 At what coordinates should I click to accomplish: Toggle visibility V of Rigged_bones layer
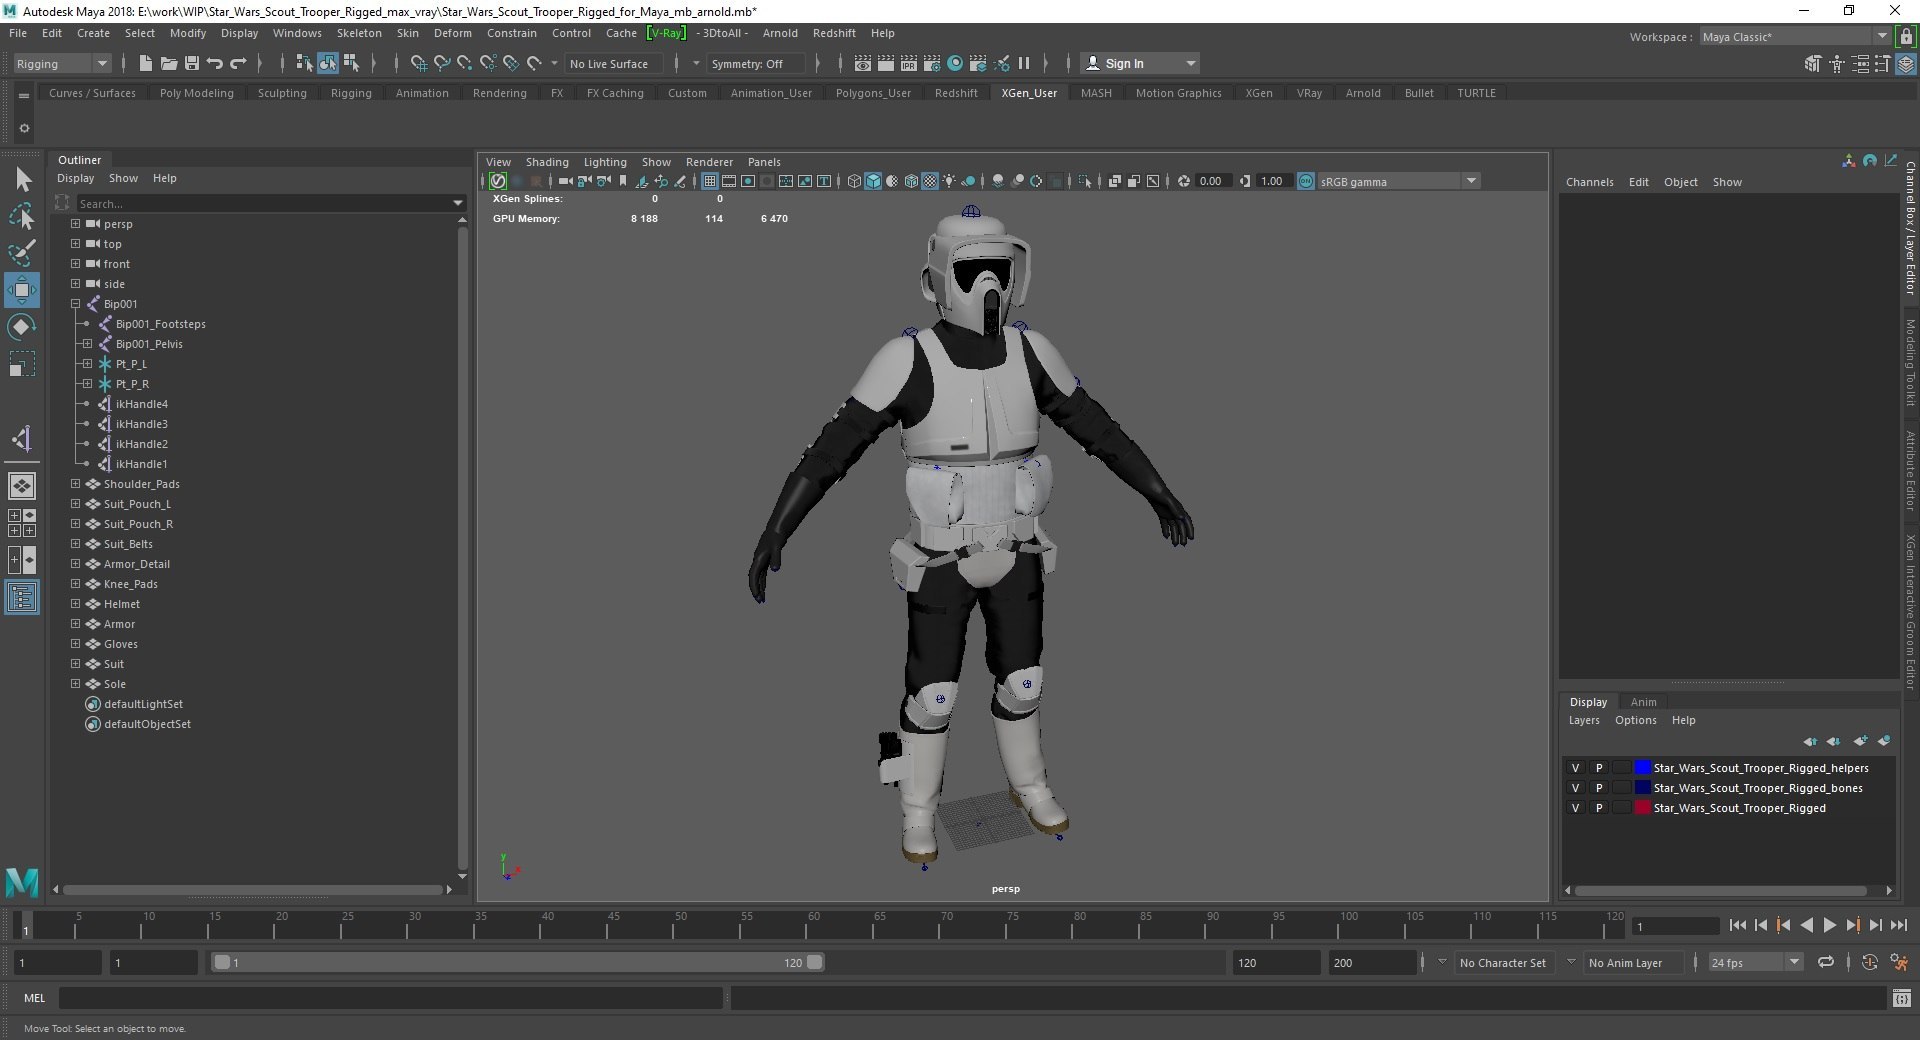1576,788
